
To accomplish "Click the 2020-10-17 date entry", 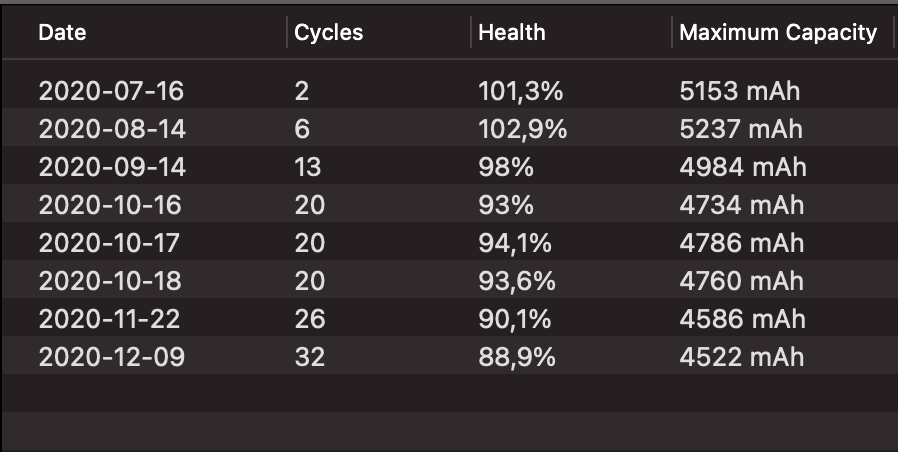I will pyautogui.click(x=111, y=243).
